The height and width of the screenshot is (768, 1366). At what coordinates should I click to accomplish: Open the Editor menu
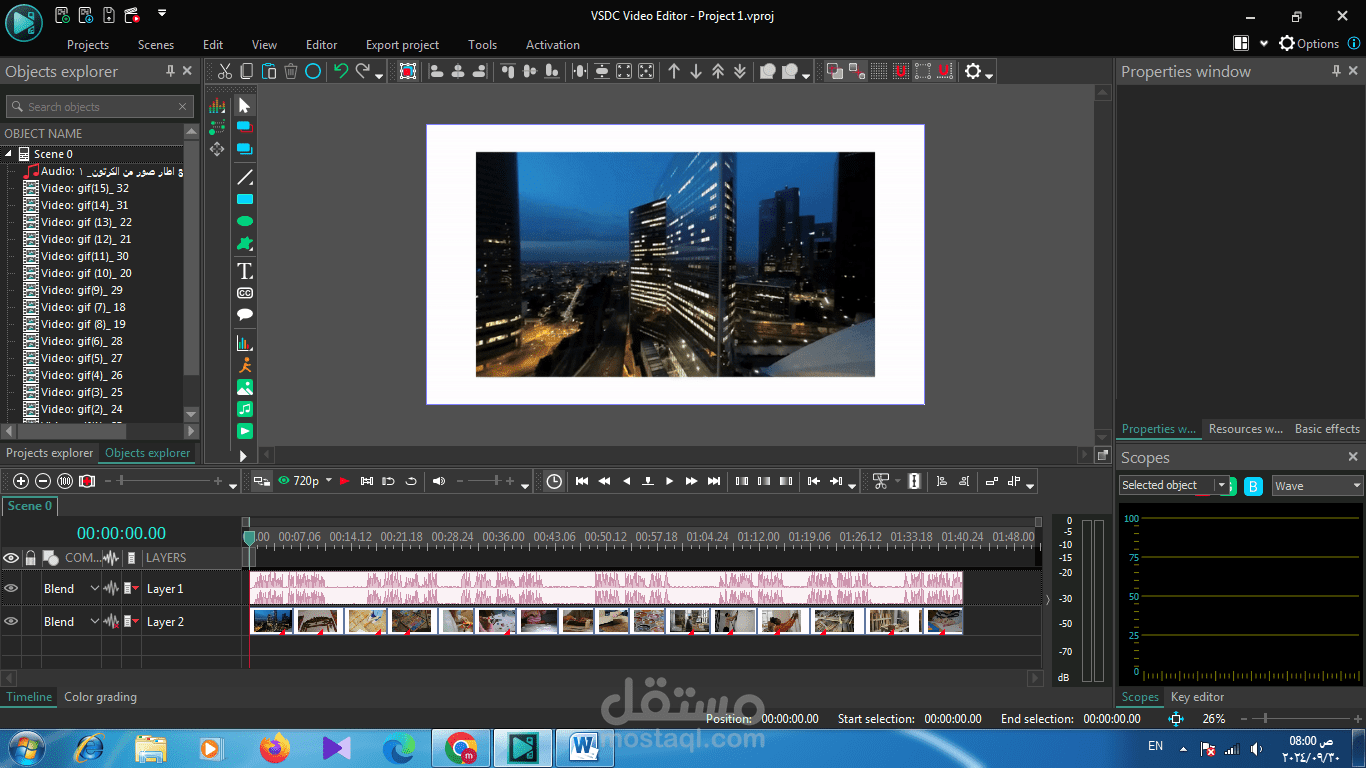tap(322, 45)
